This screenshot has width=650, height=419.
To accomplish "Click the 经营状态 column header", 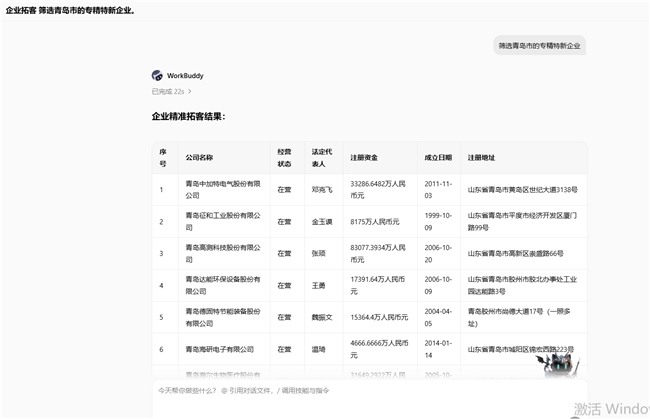I will 284,157.
